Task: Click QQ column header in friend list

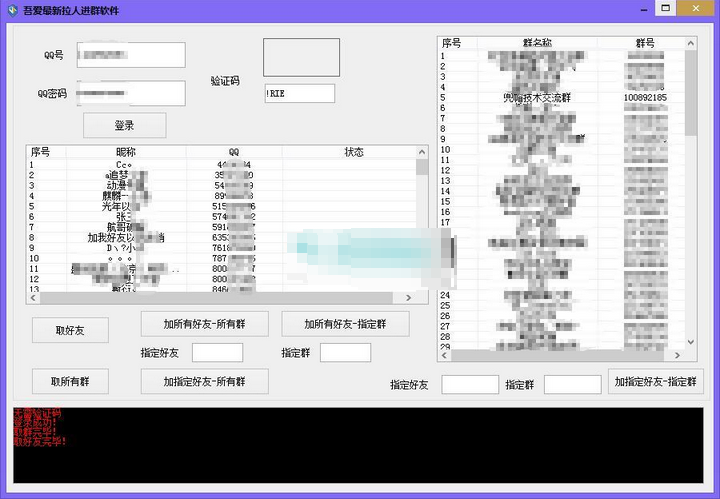Action: tap(234, 152)
